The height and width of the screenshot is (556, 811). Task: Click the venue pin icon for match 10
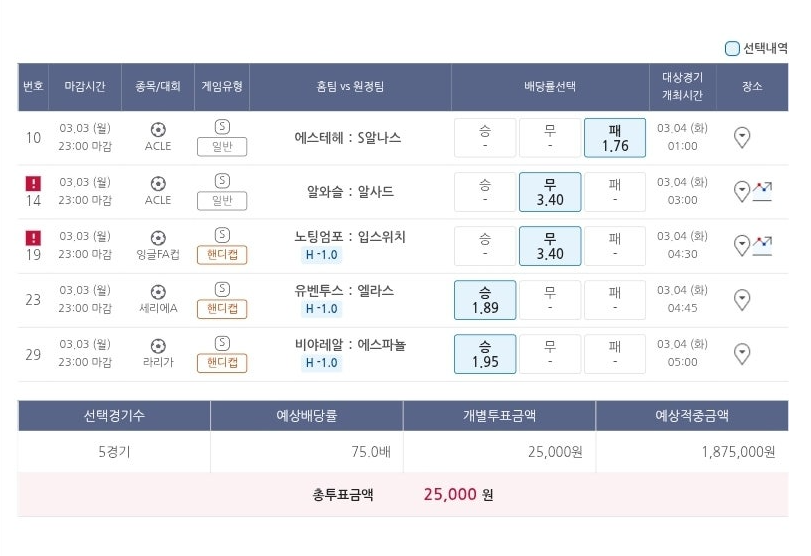[x=742, y=138]
